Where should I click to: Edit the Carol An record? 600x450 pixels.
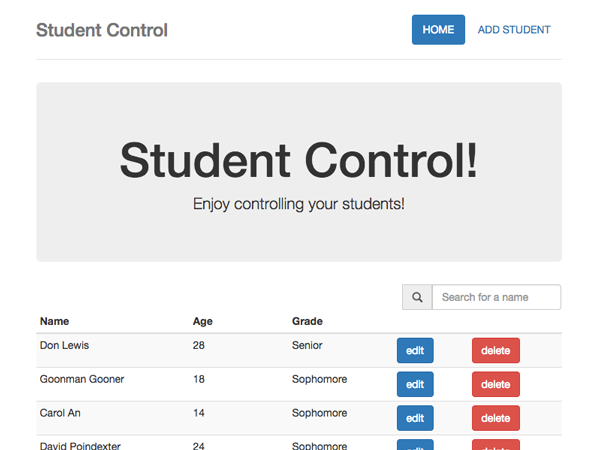pos(415,418)
